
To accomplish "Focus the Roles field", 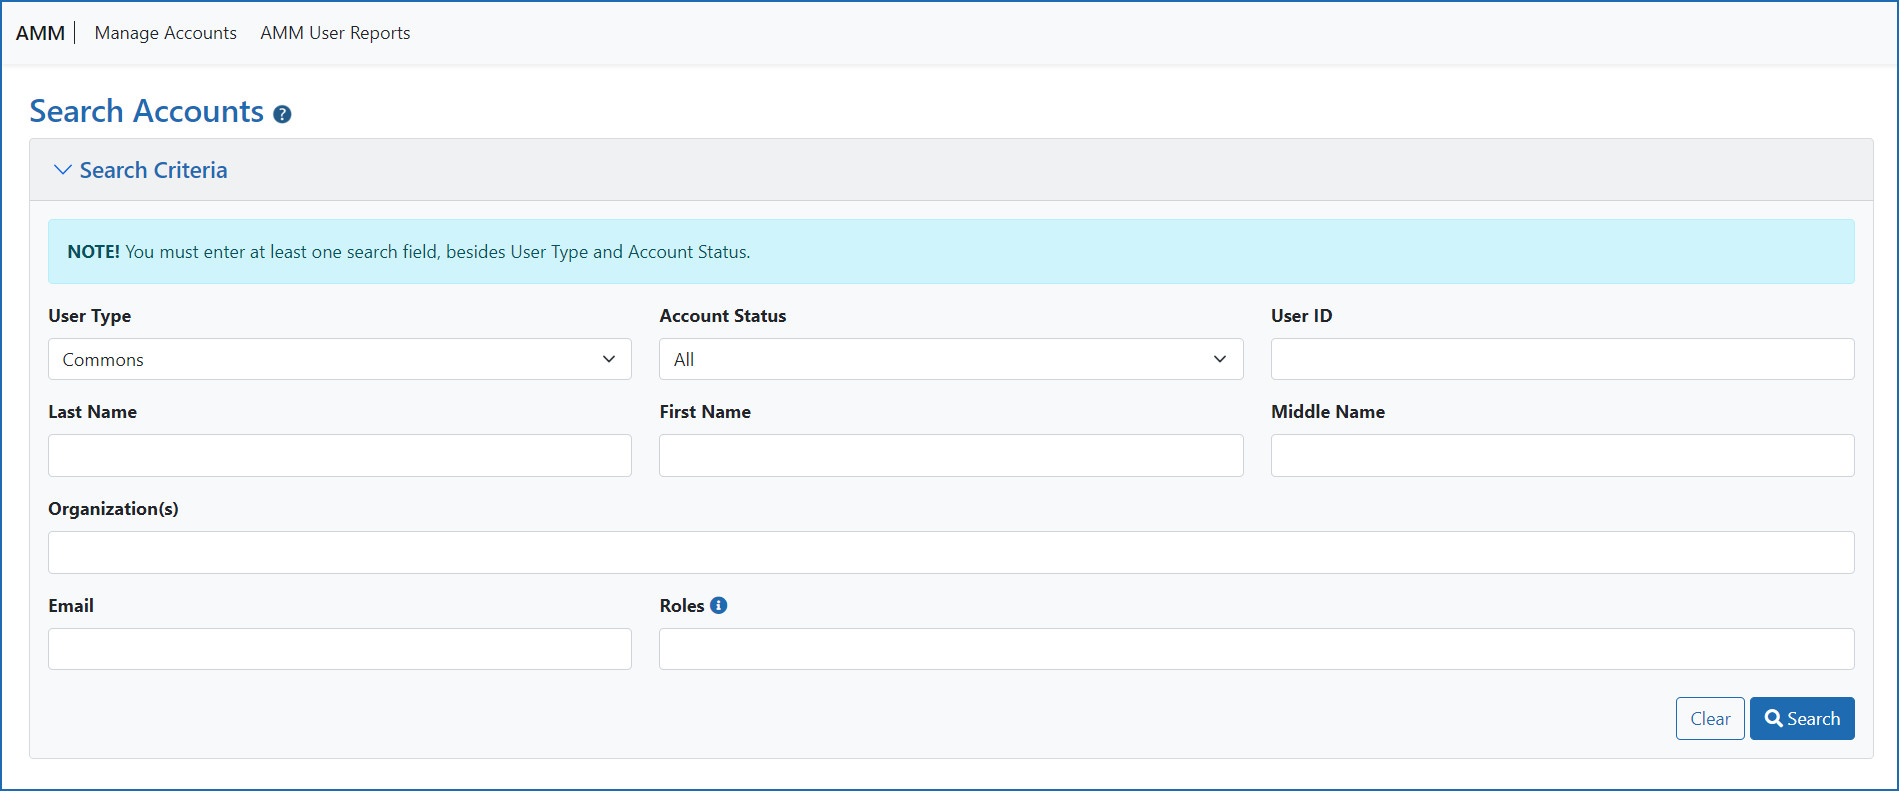I will pos(1257,649).
